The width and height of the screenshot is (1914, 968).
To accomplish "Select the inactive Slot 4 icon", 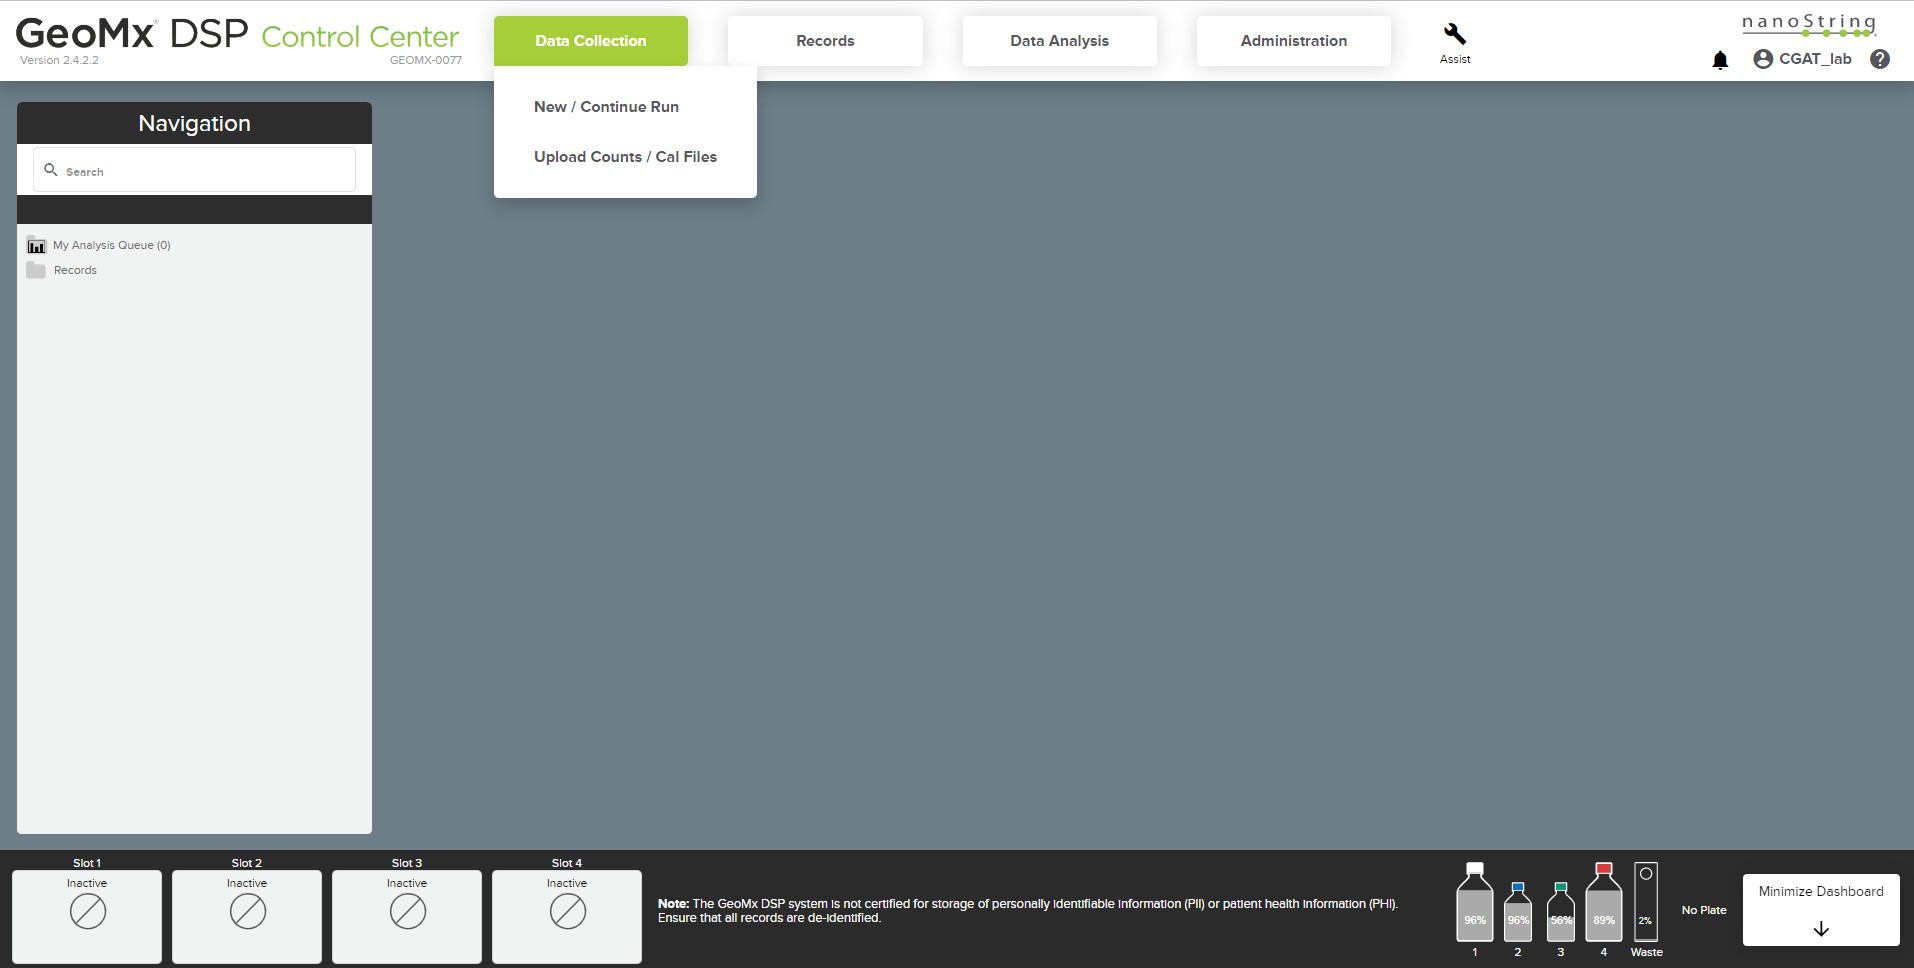I will point(567,912).
